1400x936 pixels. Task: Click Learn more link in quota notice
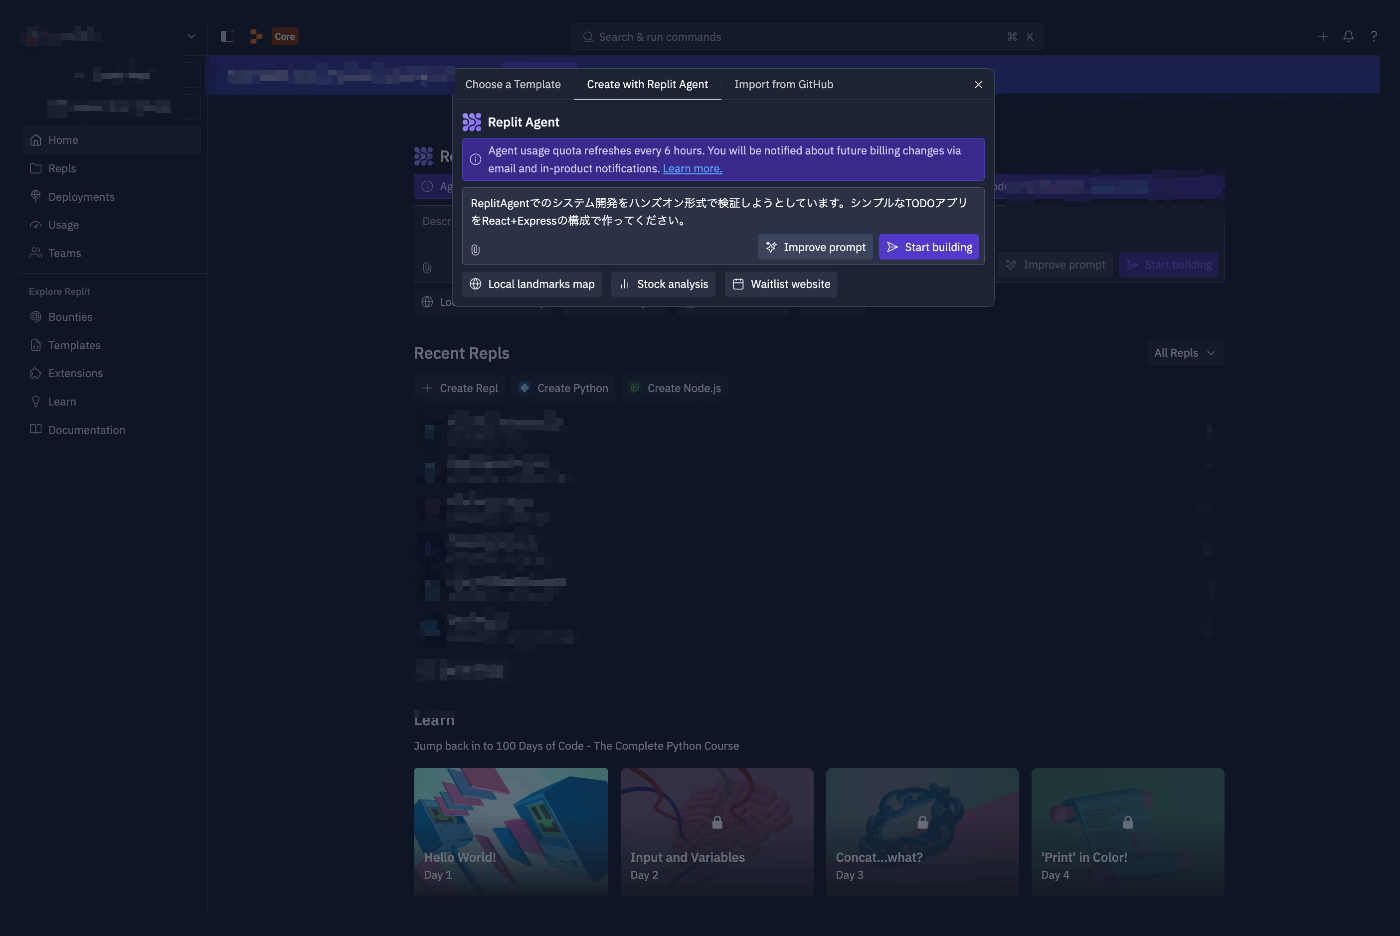pos(692,169)
